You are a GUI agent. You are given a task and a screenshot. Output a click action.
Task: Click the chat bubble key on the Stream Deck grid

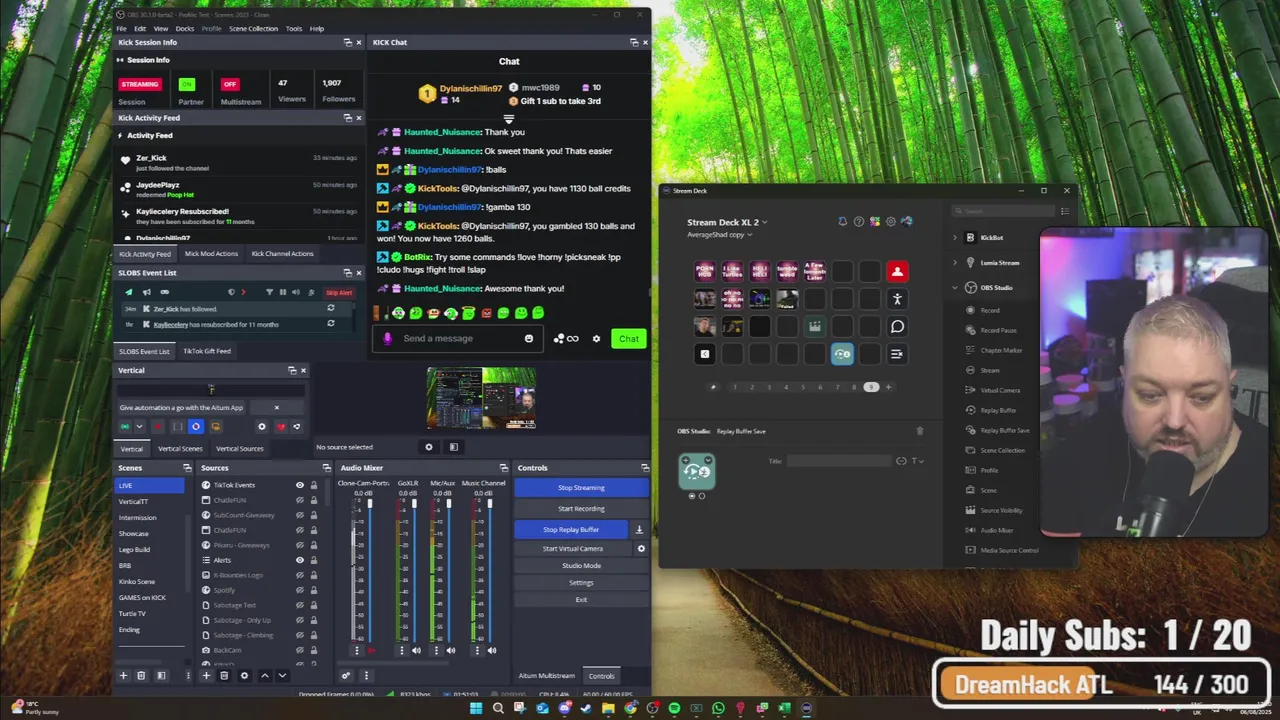pos(897,326)
